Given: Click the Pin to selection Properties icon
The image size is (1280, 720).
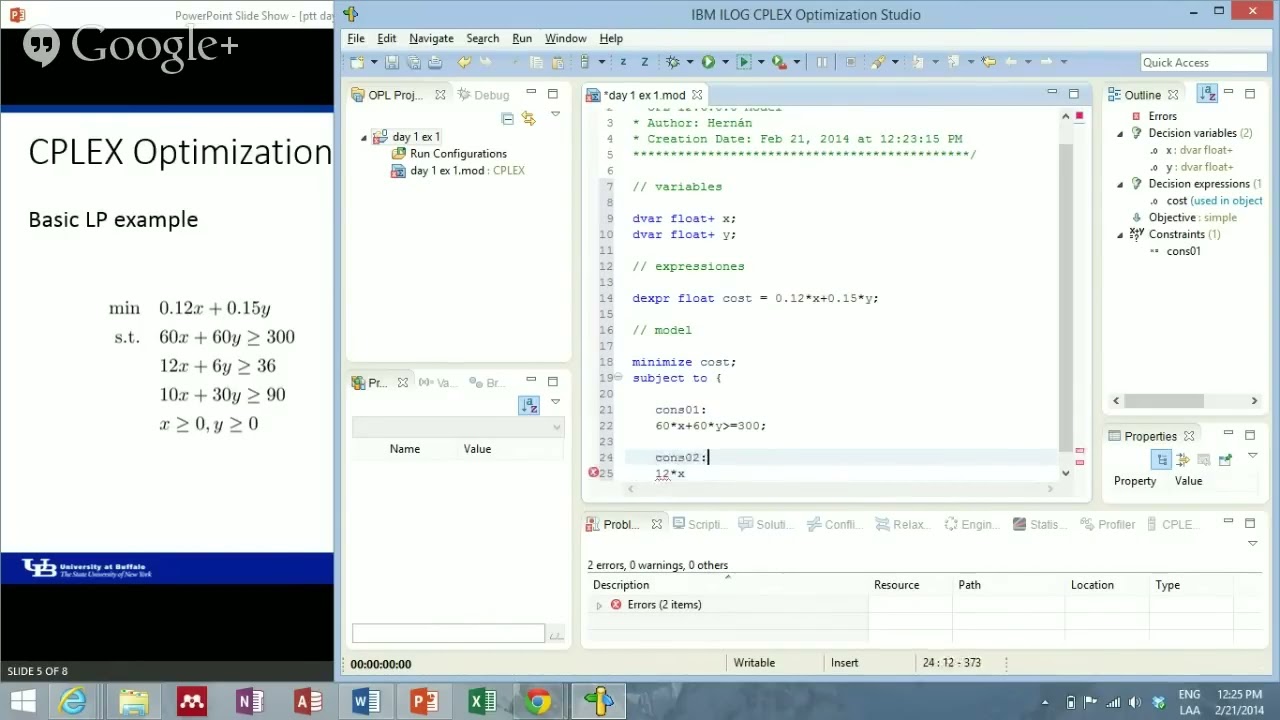Looking at the screenshot, I should point(1225,459).
